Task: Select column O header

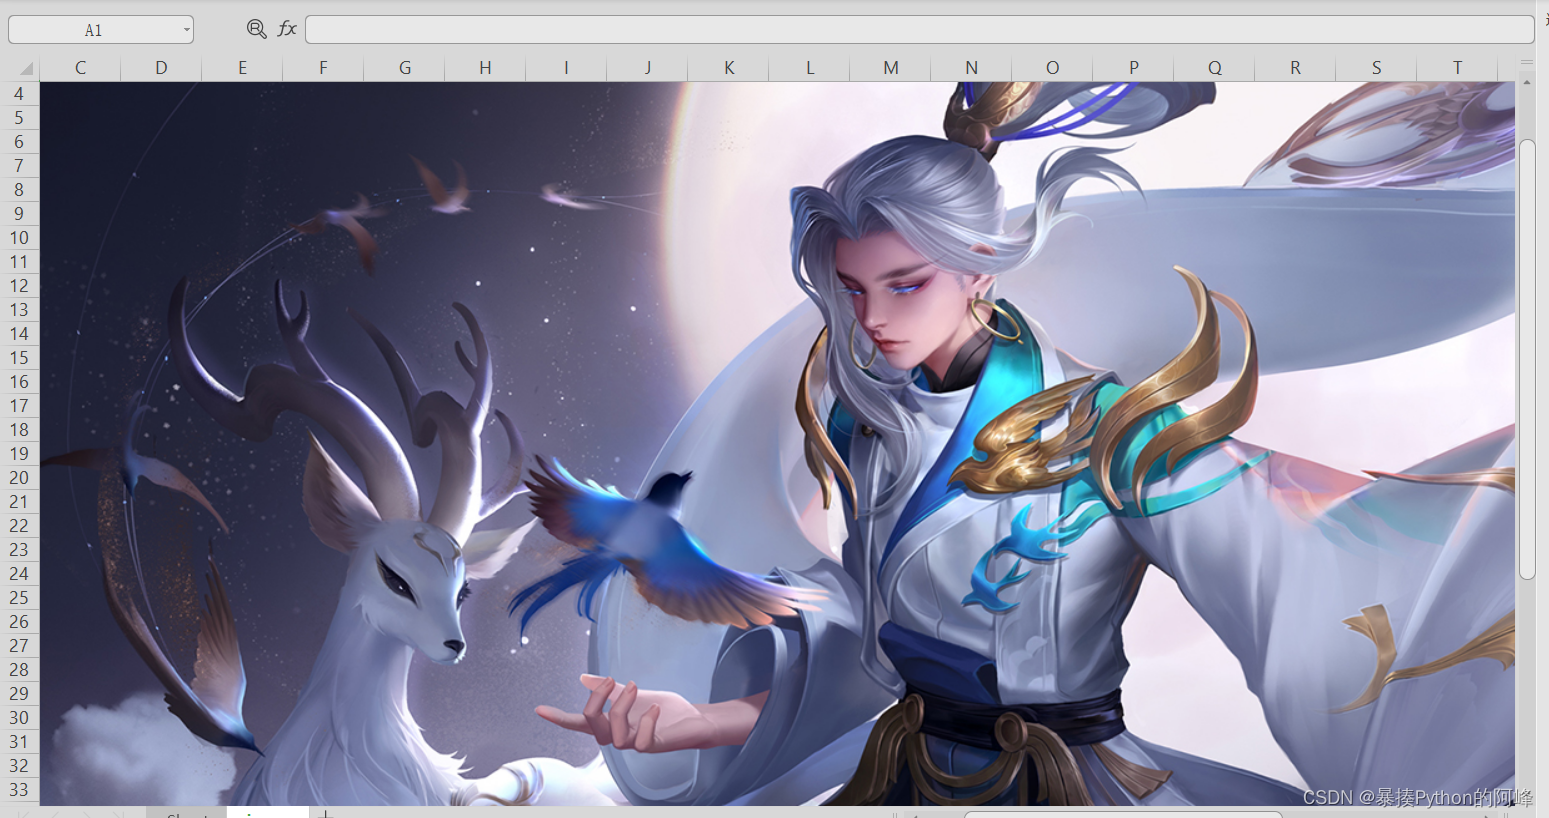Action: point(1052,68)
